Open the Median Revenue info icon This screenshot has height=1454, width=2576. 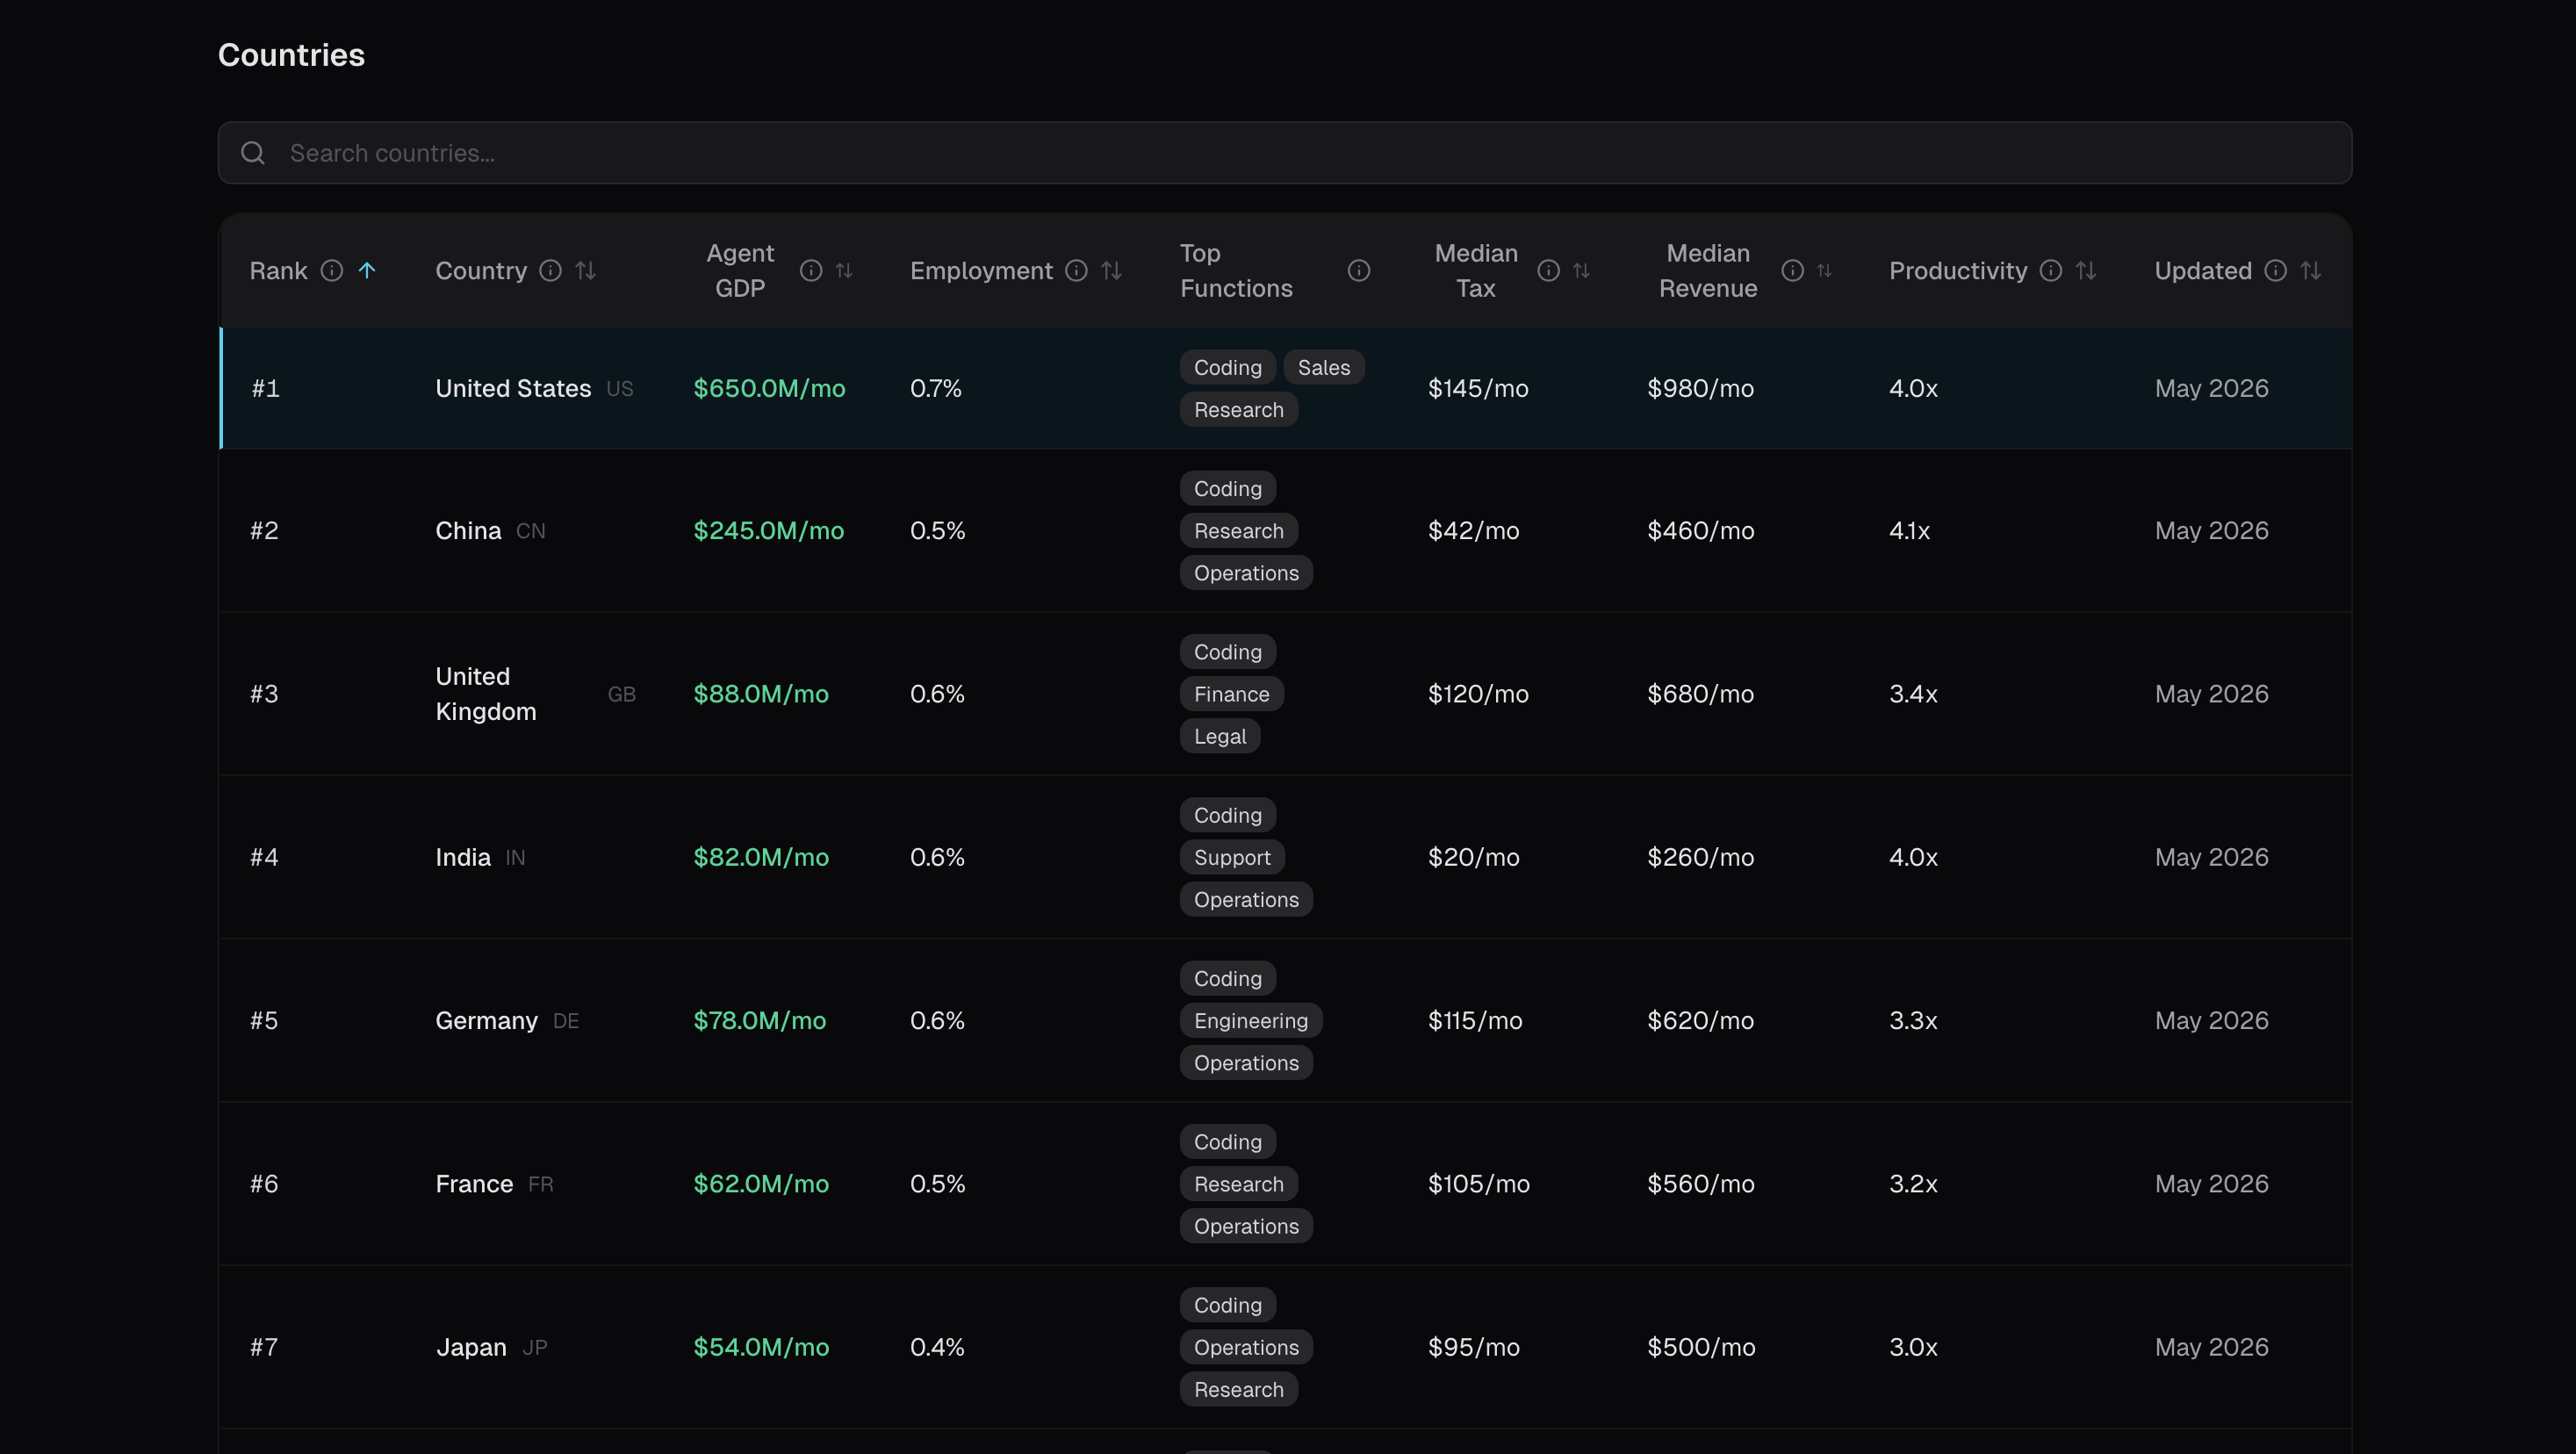coord(1792,271)
